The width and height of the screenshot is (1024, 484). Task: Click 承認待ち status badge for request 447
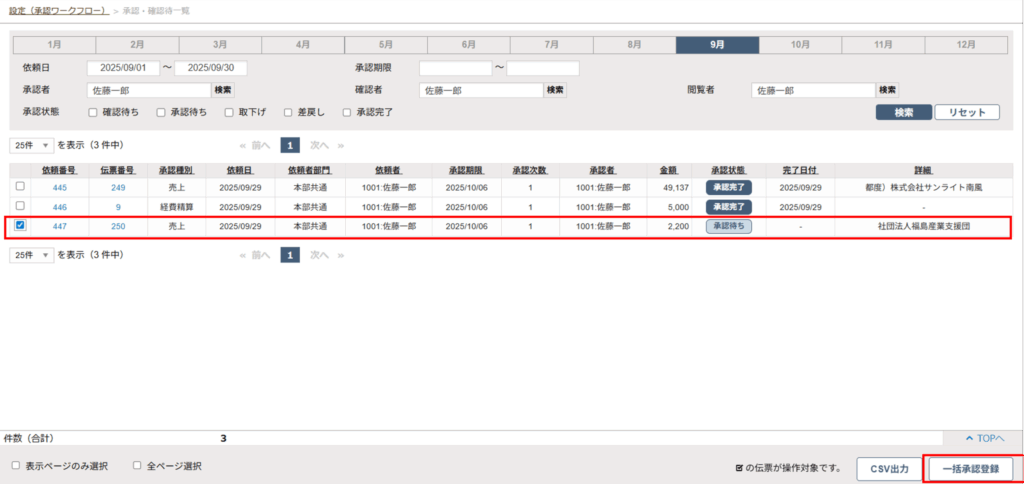coord(729,226)
